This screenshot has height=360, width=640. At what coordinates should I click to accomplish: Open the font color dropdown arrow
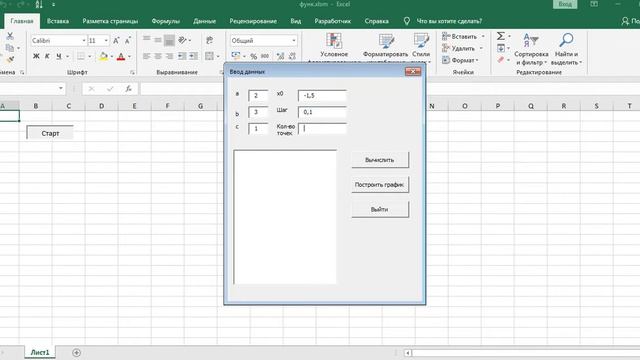pos(129,56)
